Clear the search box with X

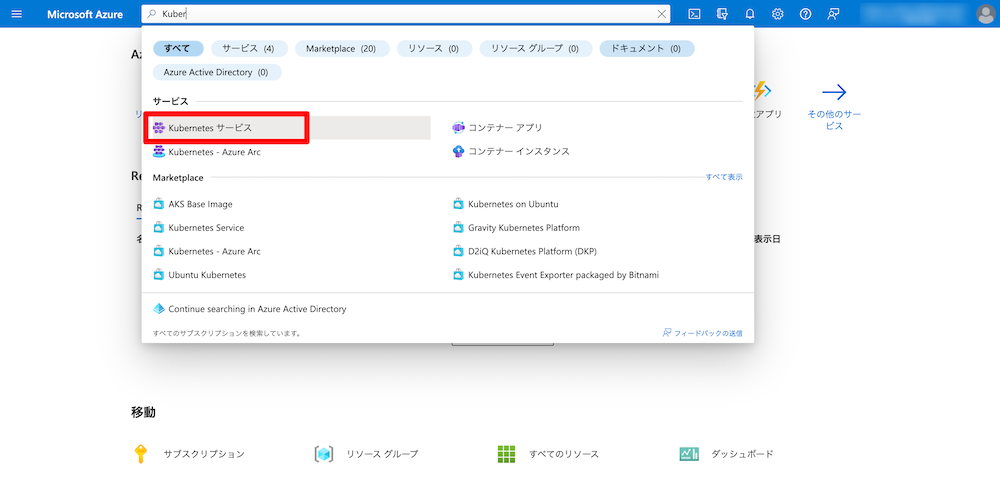[x=661, y=14]
